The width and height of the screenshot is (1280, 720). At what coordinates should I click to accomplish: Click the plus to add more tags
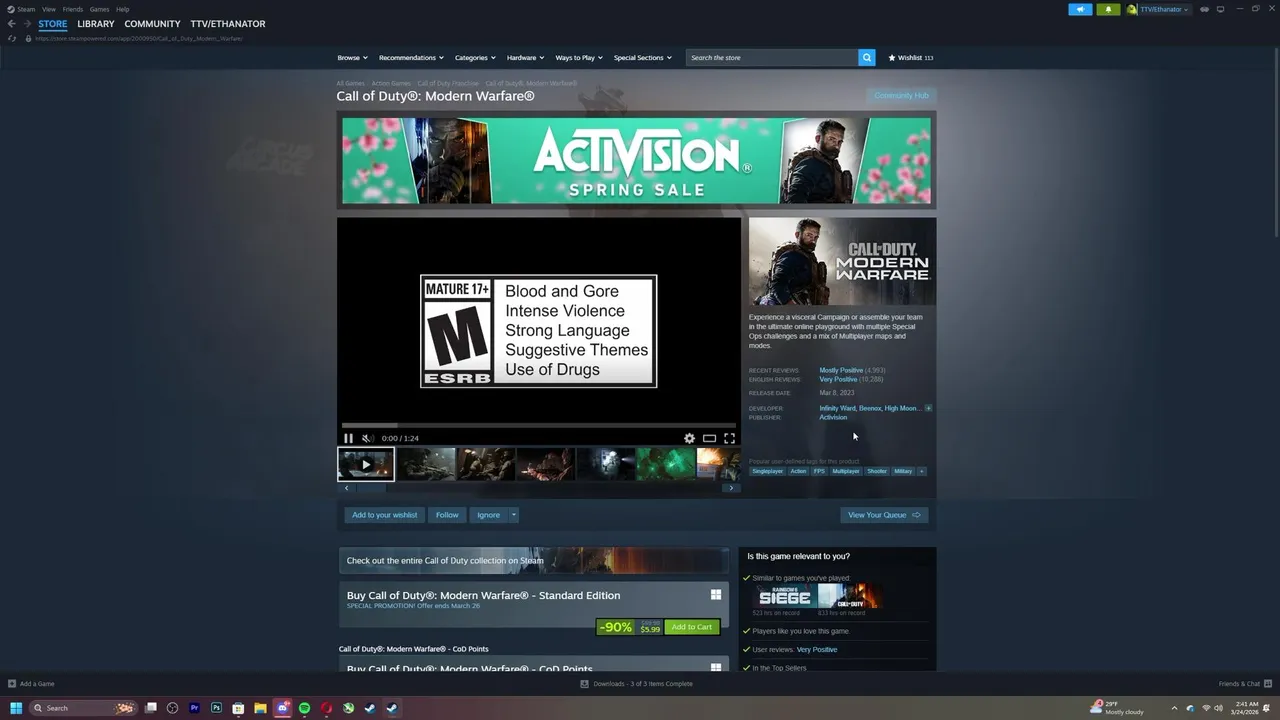[x=921, y=471]
